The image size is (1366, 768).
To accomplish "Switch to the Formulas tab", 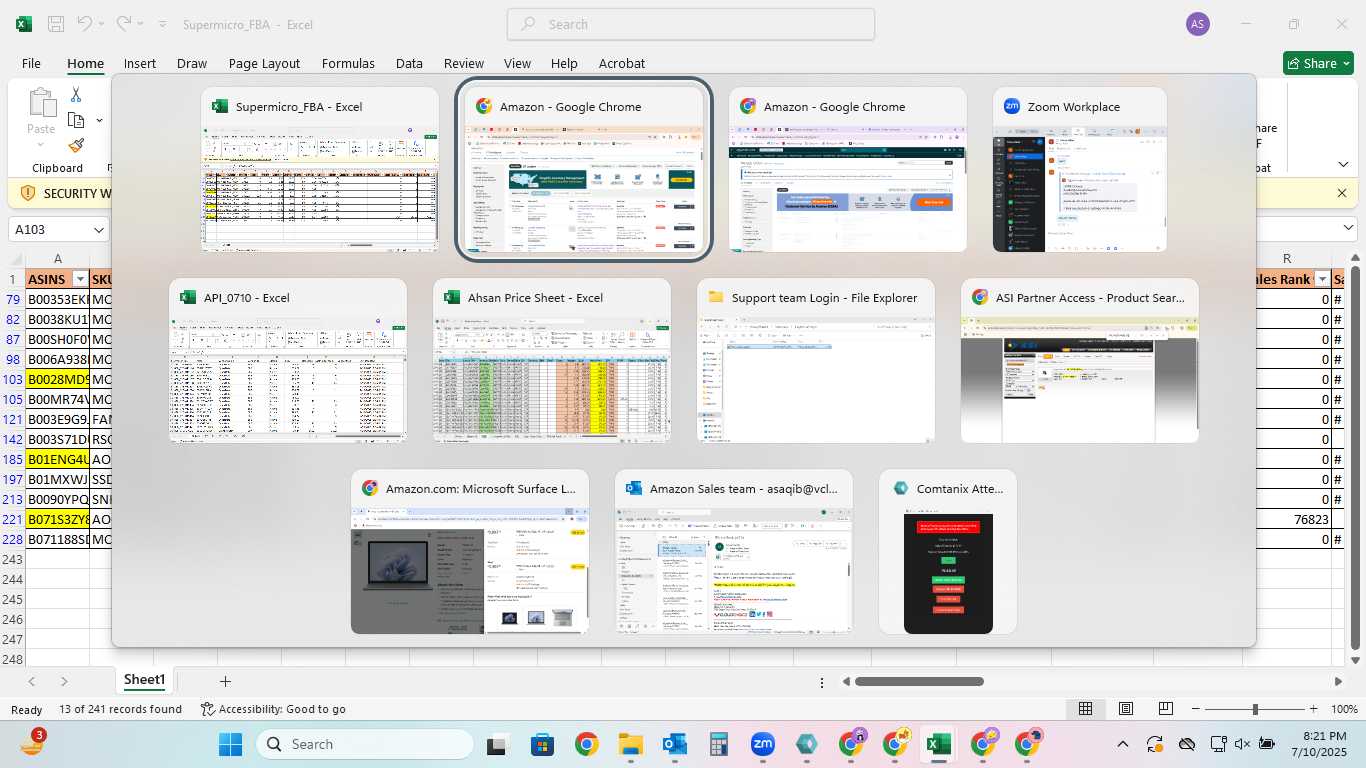I will coord(348,63).
